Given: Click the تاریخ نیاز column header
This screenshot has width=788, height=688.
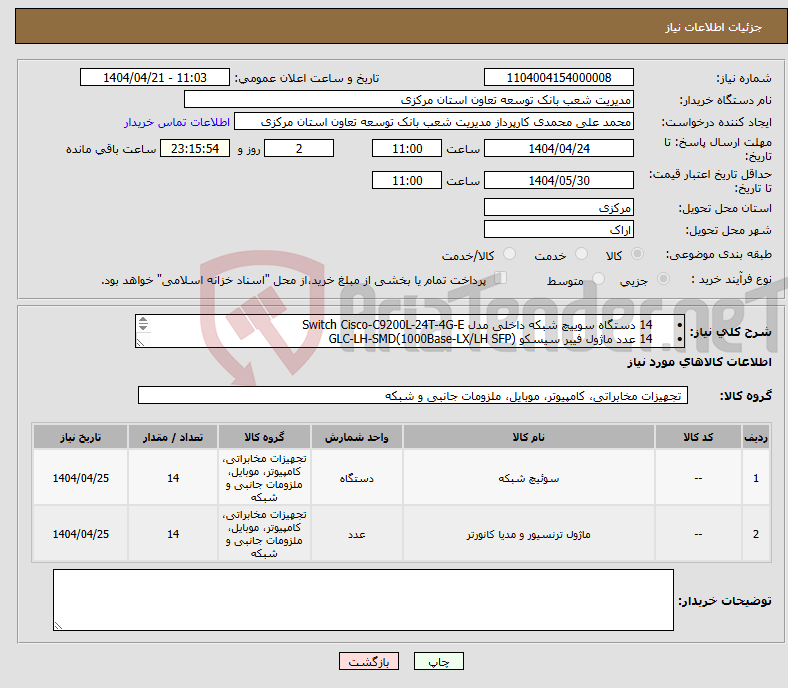Looking at the screenshot, I should (80, 437).
